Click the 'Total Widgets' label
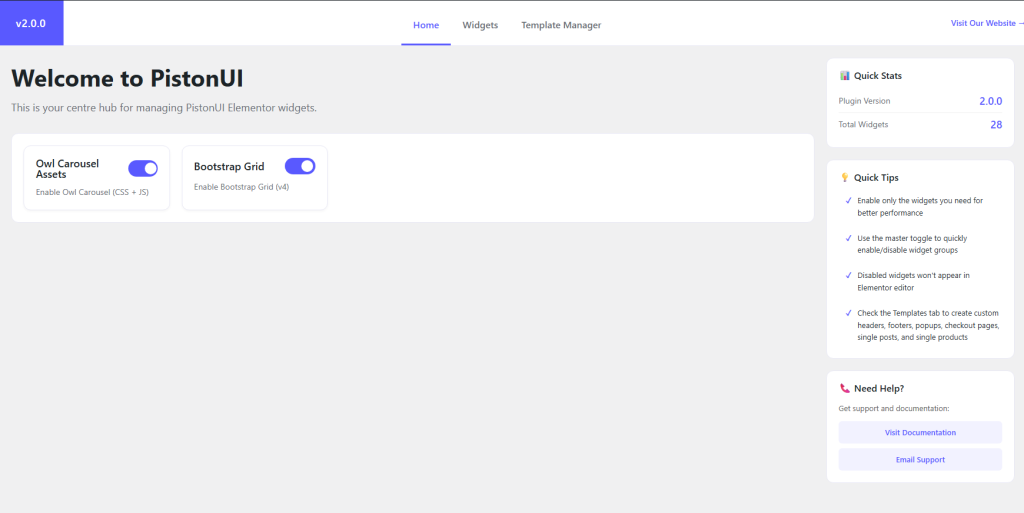Image resolution: width=1024 pixels, height=513 pixels. (863, 125)
